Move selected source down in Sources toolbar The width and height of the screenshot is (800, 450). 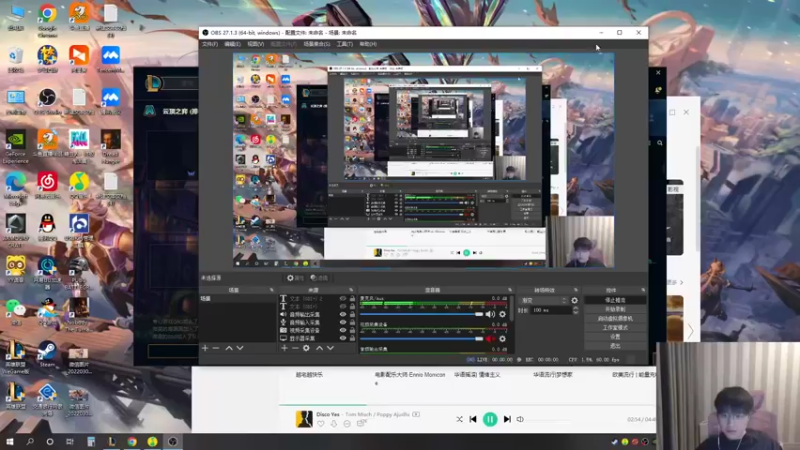[331, 348]
